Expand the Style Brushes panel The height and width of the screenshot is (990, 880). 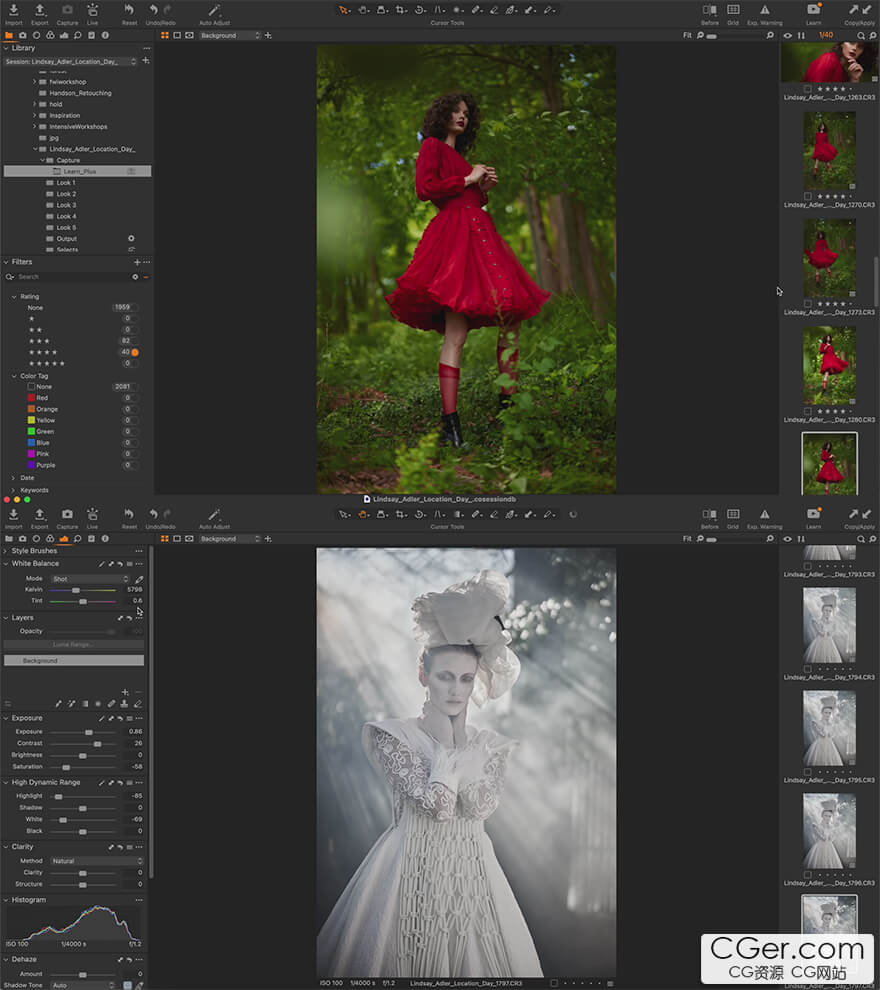pyautogui.click(x=6, y=551)
